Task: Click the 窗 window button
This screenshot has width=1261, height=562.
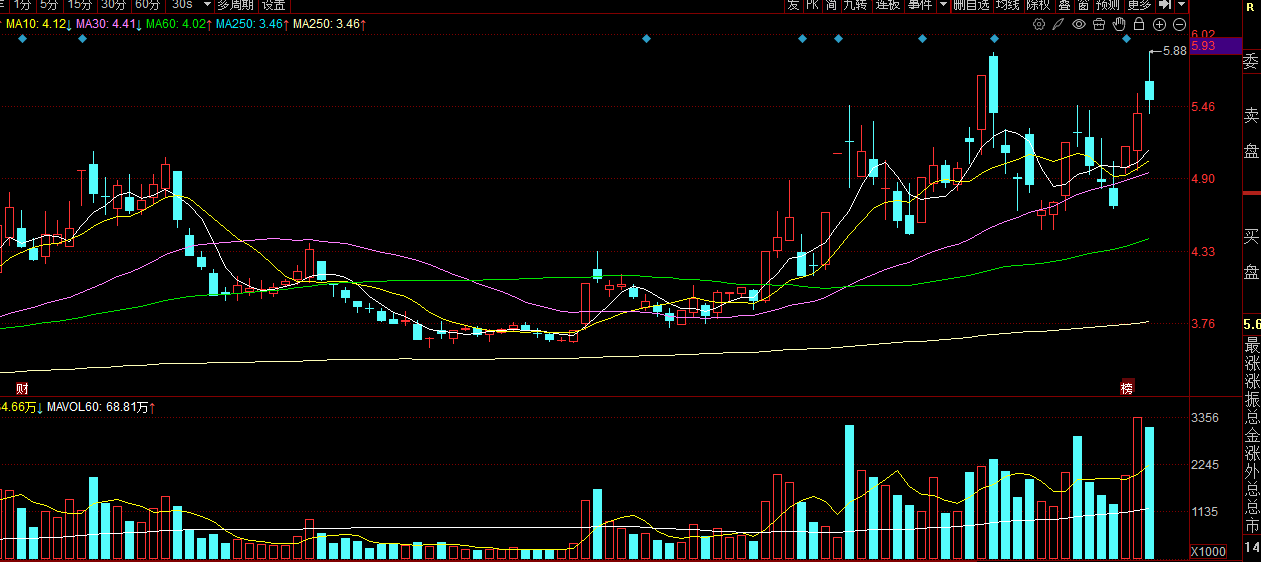Action: point(1083,5)
